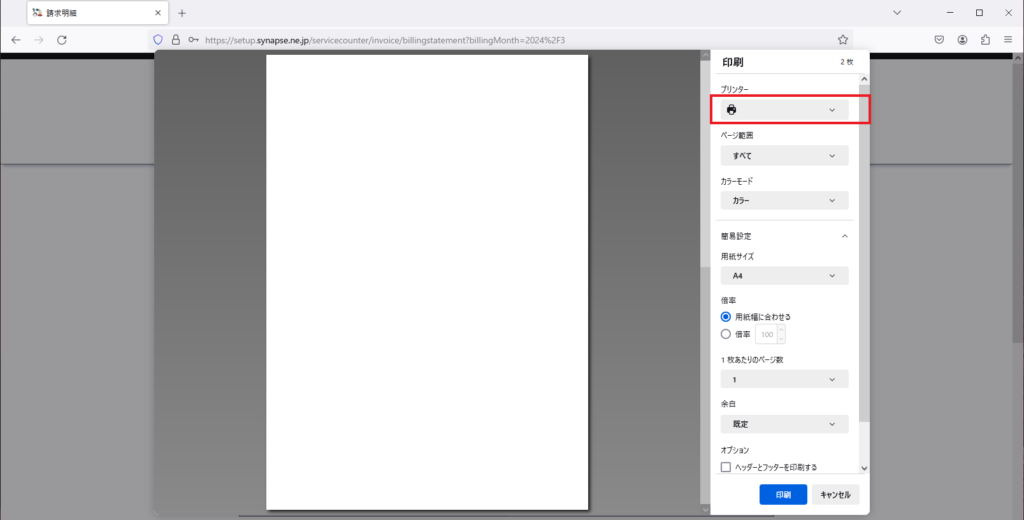The width and height of the screenshot is (1024, 520).
Task: View site security via padlock icon
Action: pos(176,40)
